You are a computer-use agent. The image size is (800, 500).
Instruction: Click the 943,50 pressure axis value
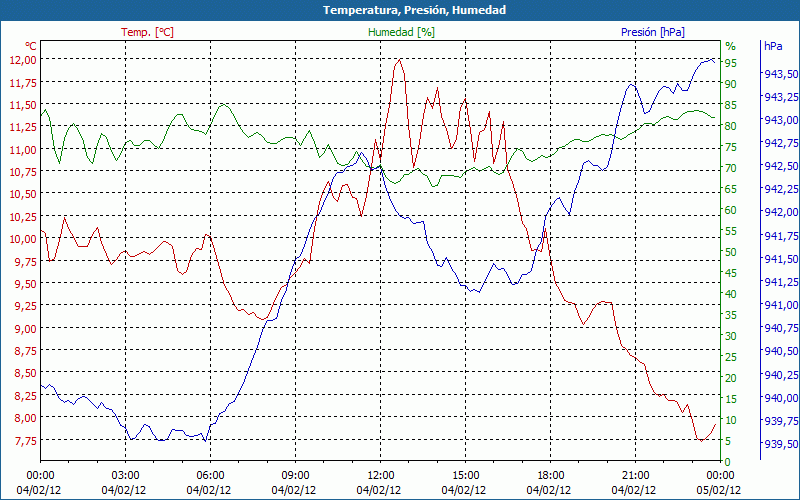pyautogui.click(x=781, y=74)
